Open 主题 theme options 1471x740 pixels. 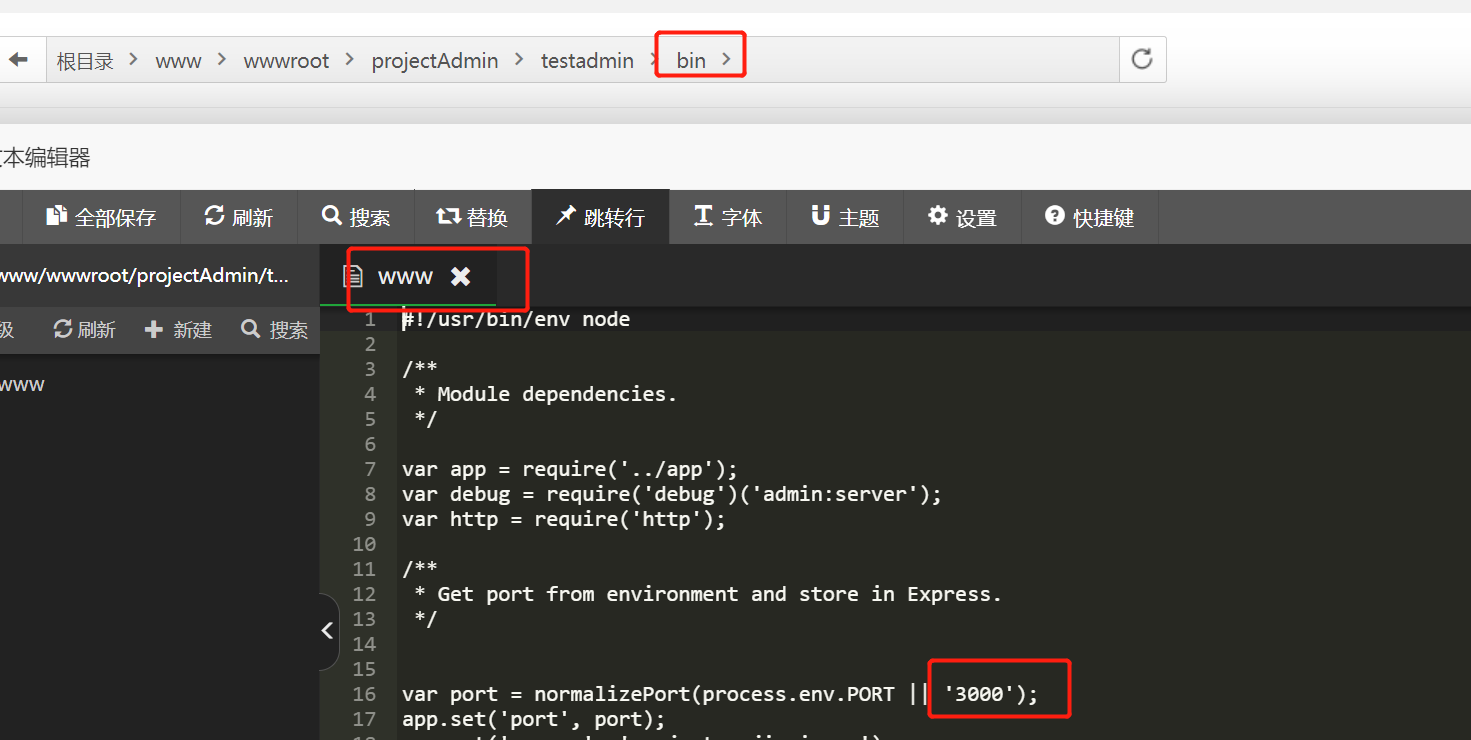pyautogui.click(x=845, y=217)
